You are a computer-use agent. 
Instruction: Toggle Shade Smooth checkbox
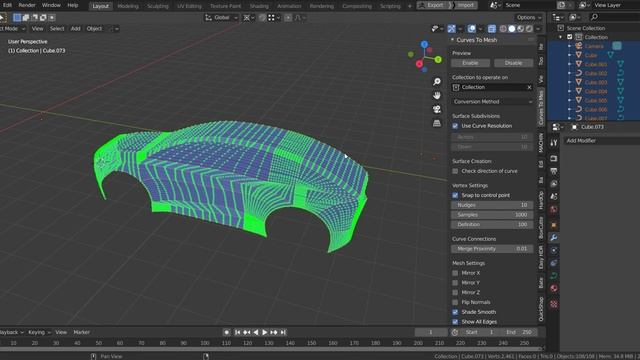click(x=455, y=312)
